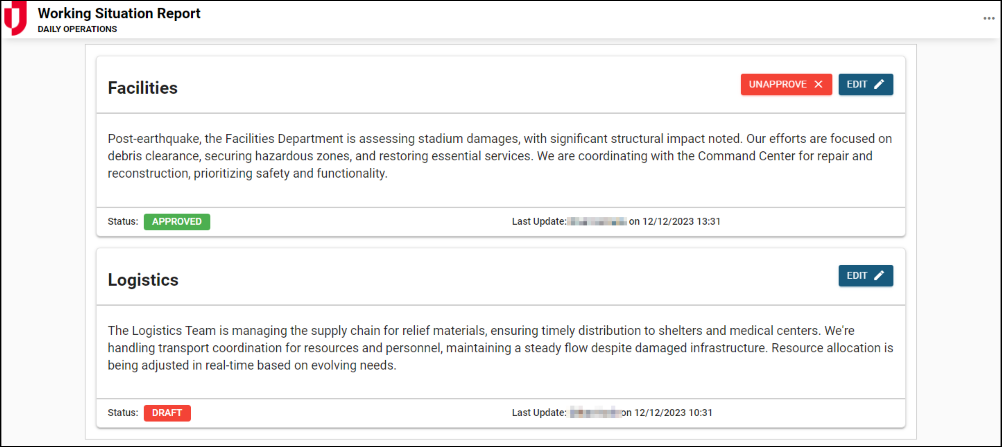Click the Daily Operations subtitle
This screenshot has width=1002, height=447.
[x=77, y=30]
